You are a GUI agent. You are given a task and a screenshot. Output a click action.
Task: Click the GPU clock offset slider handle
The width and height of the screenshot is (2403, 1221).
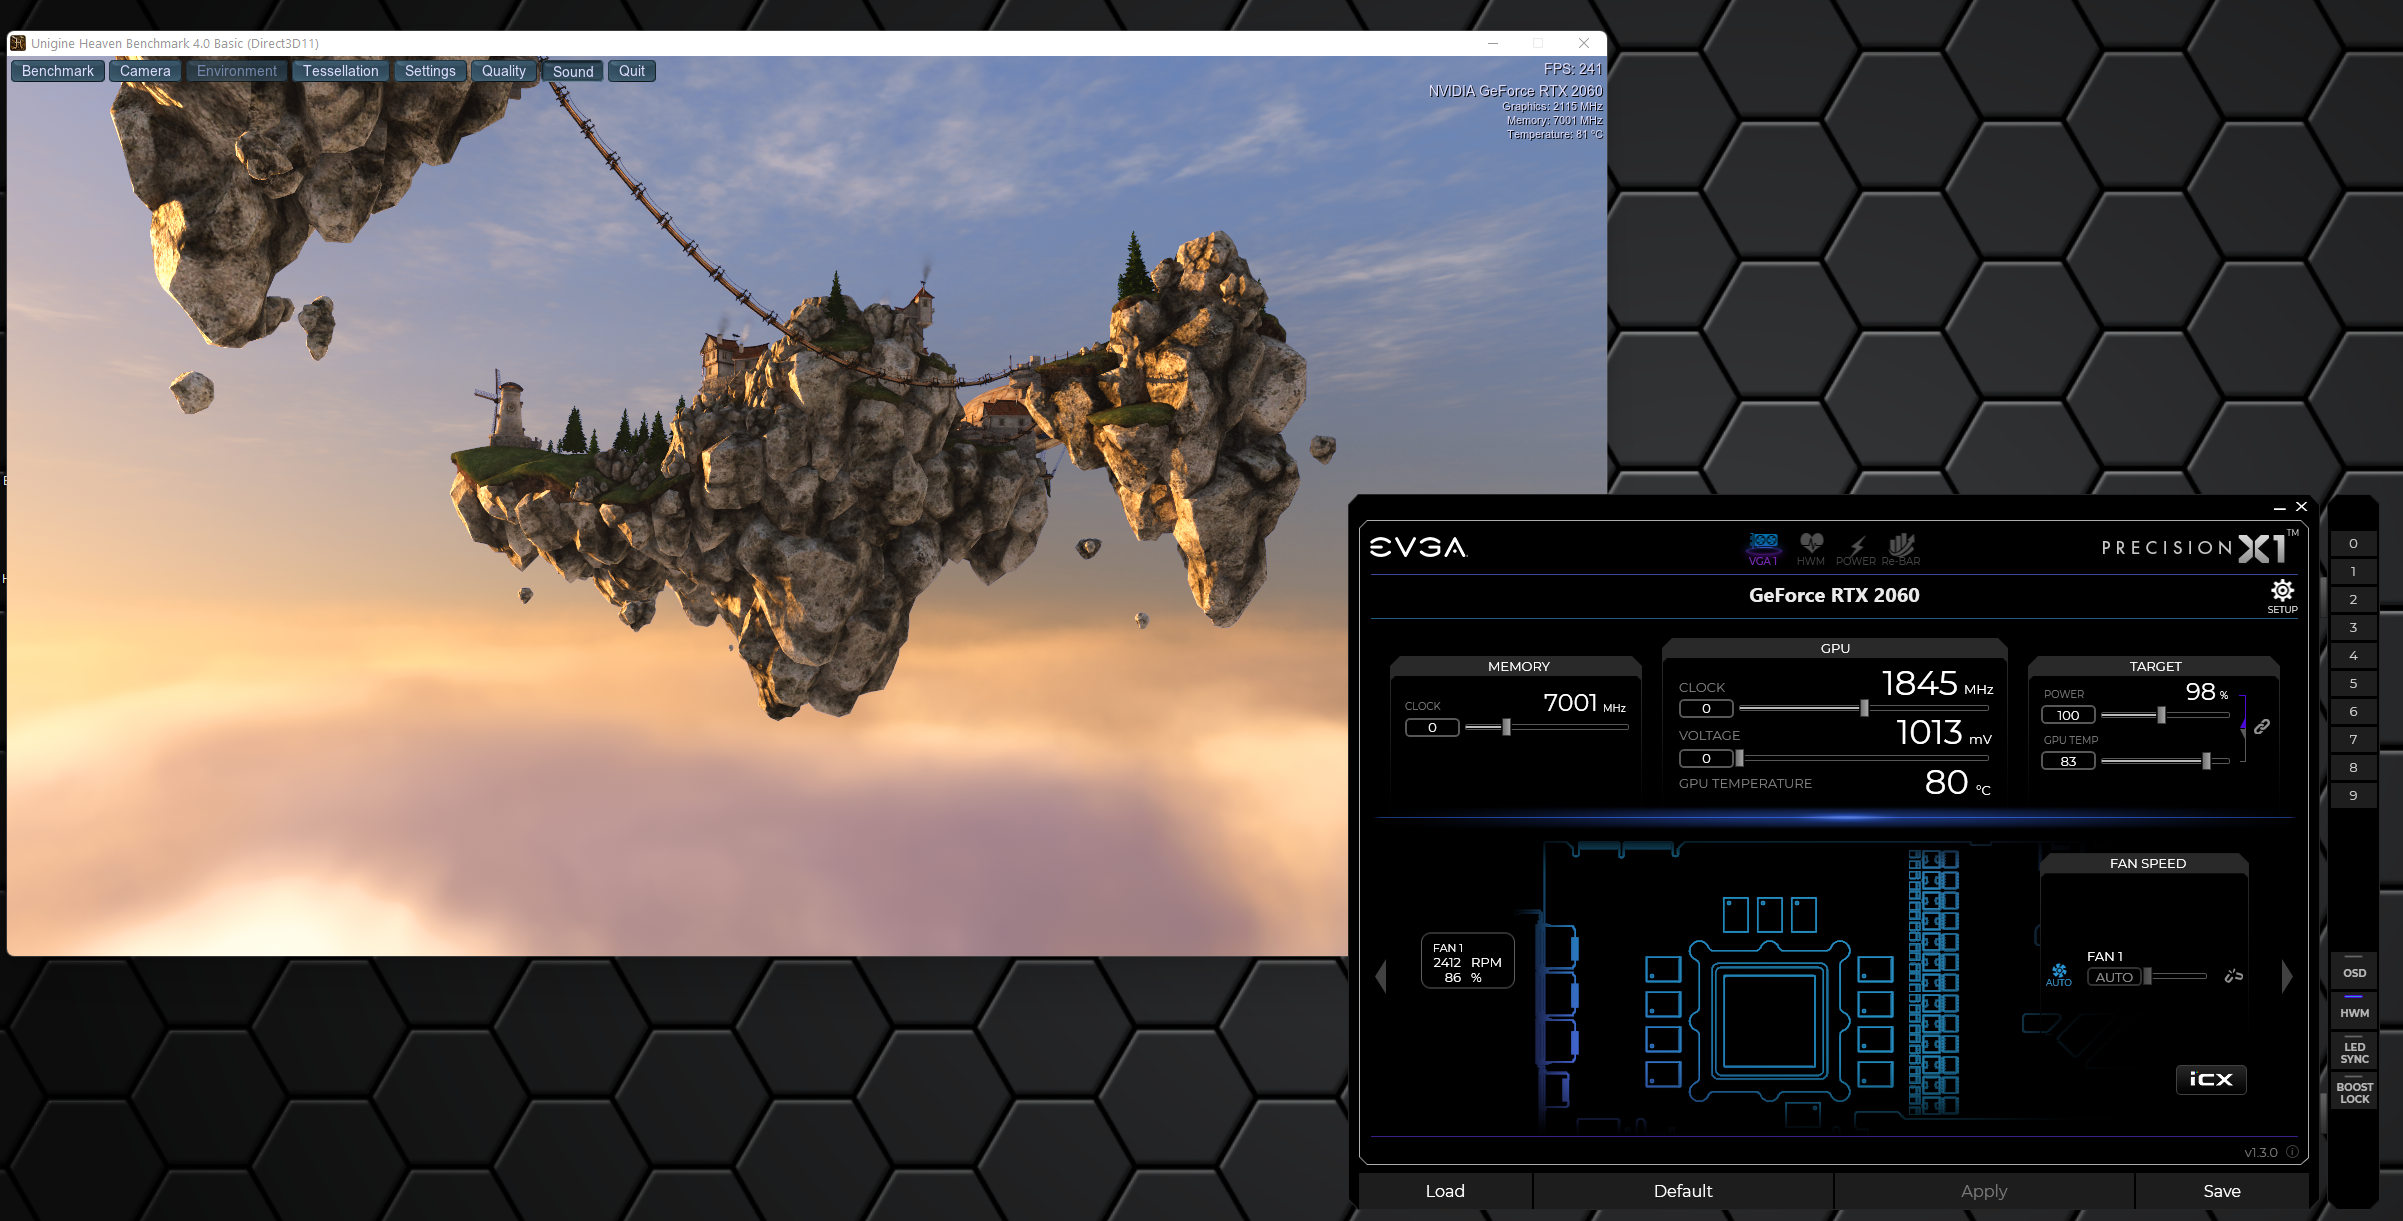[x=1864, y=708]
